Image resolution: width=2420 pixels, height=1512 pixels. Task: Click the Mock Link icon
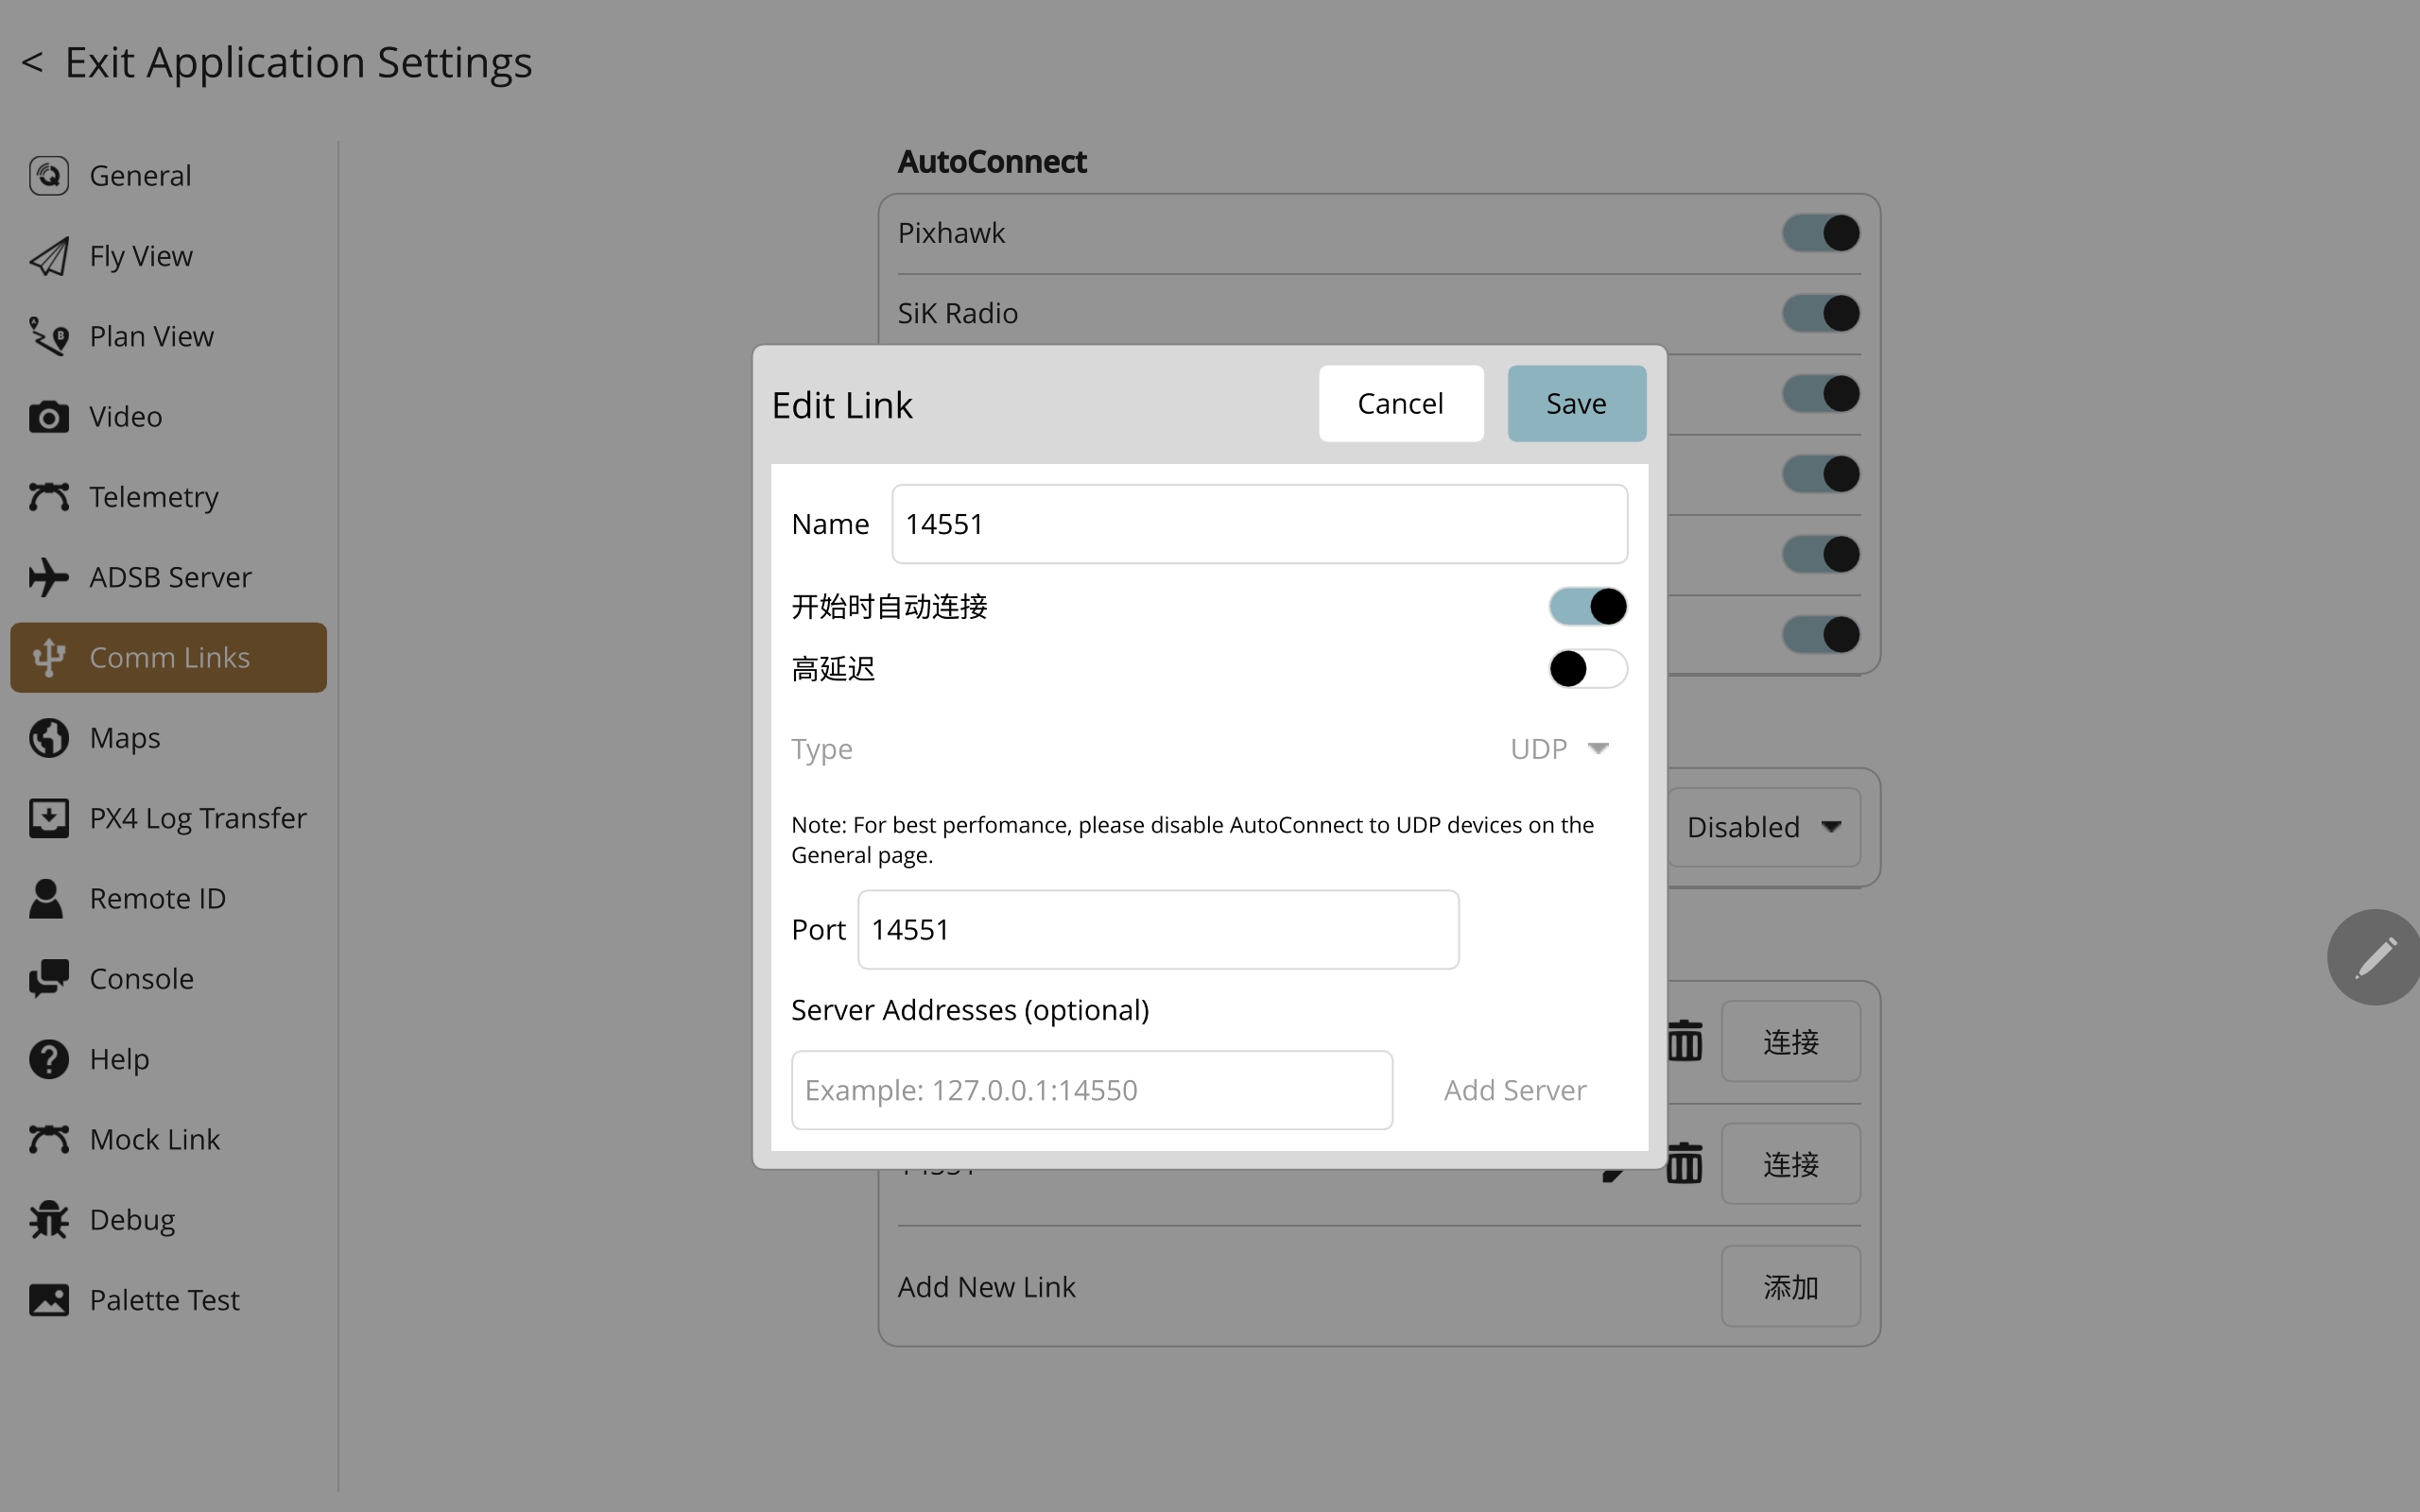48,1139
